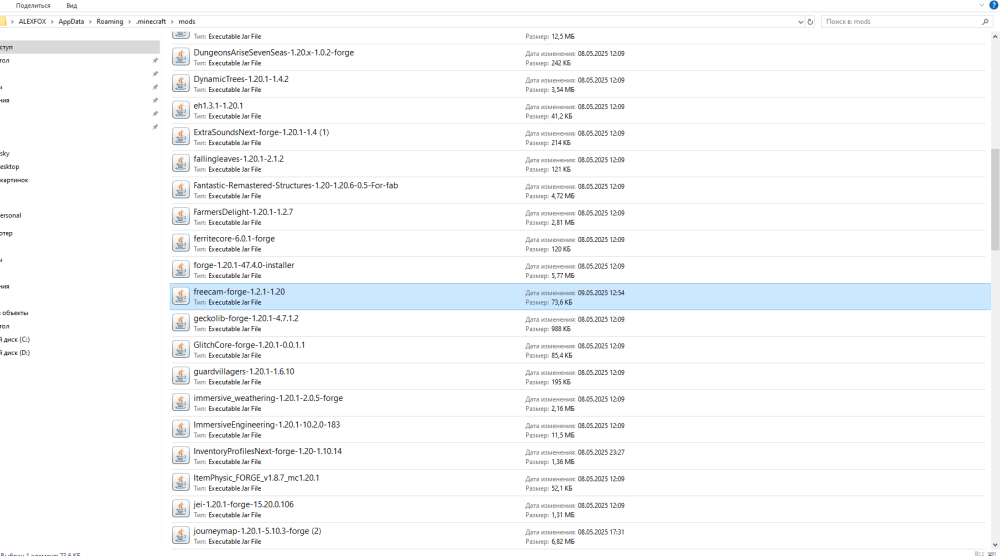Go to ALEXFOX folder in address bar

pyautogui.click(x=32, y=22)
